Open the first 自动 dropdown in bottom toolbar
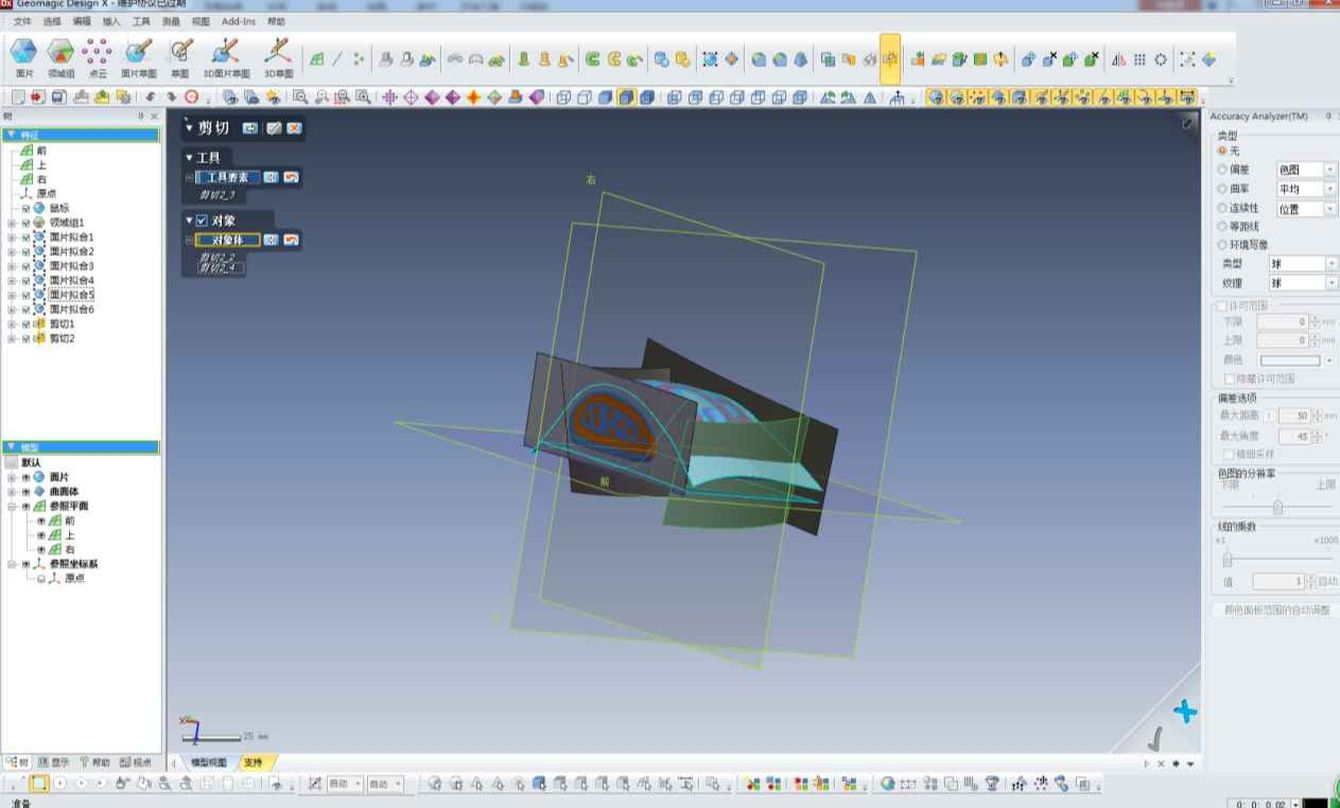 point(345,784)
